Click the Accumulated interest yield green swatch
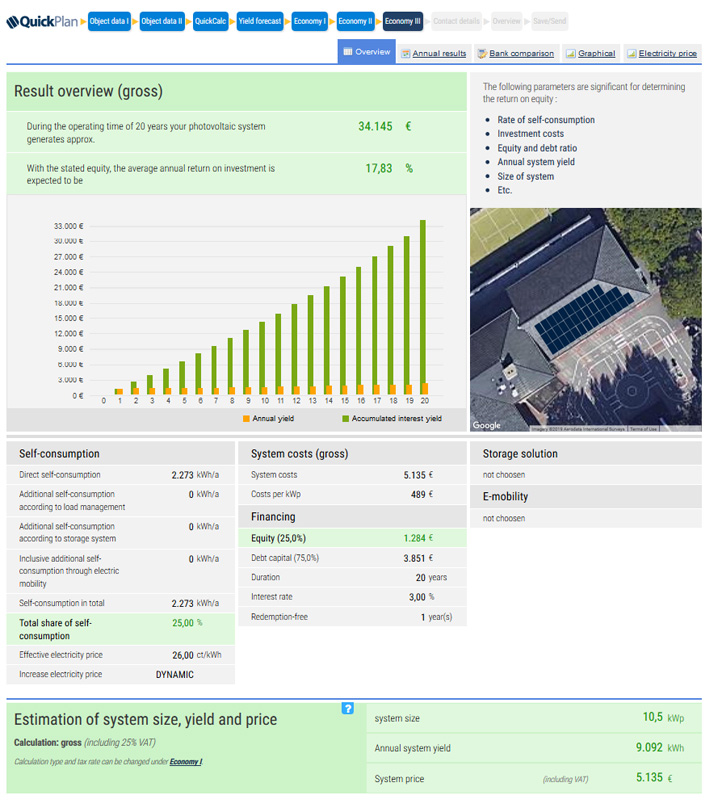 [x=345, y=418]
